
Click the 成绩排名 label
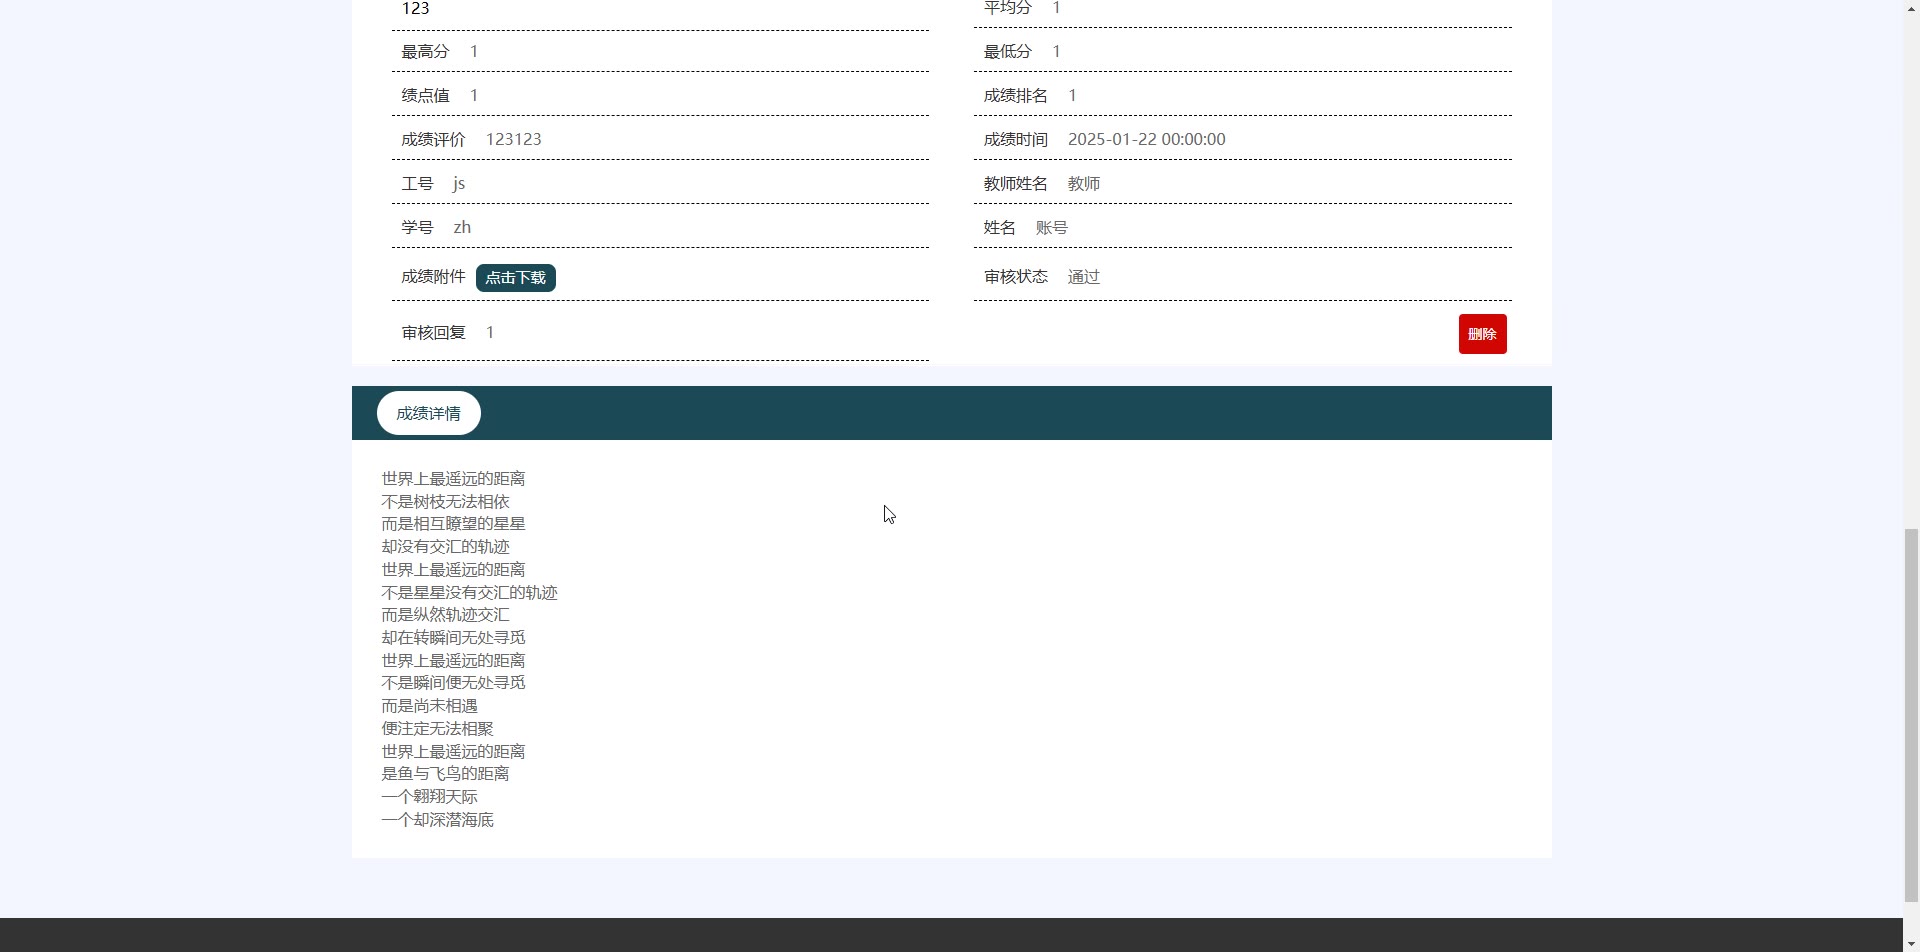[x=1016, y=96]
